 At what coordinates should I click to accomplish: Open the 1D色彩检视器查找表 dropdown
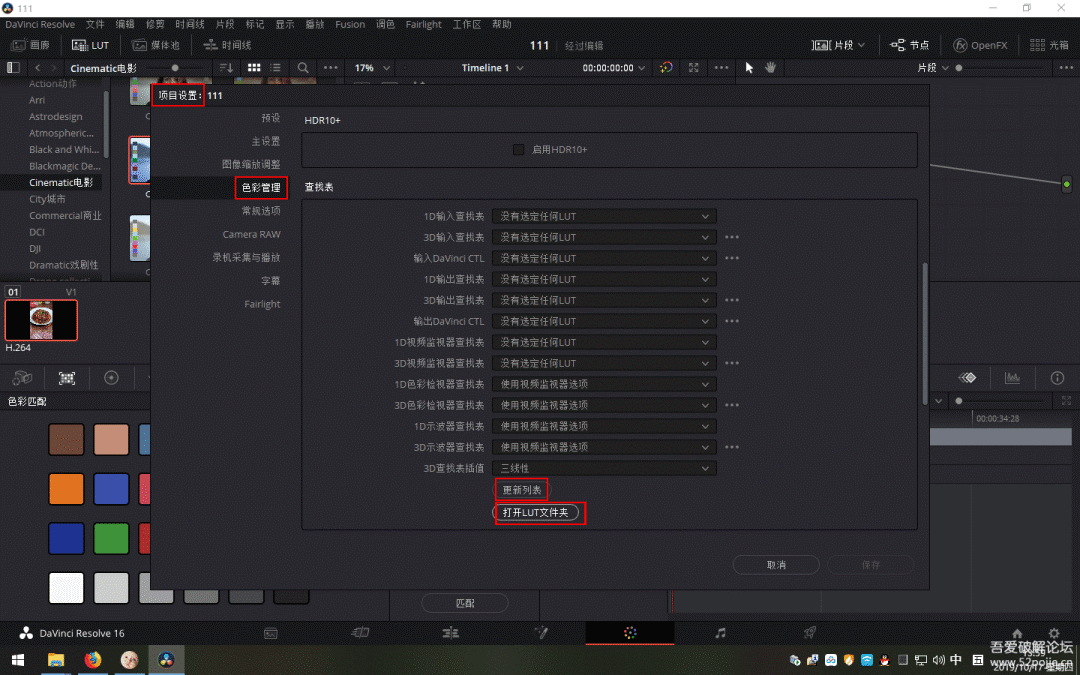604,384
